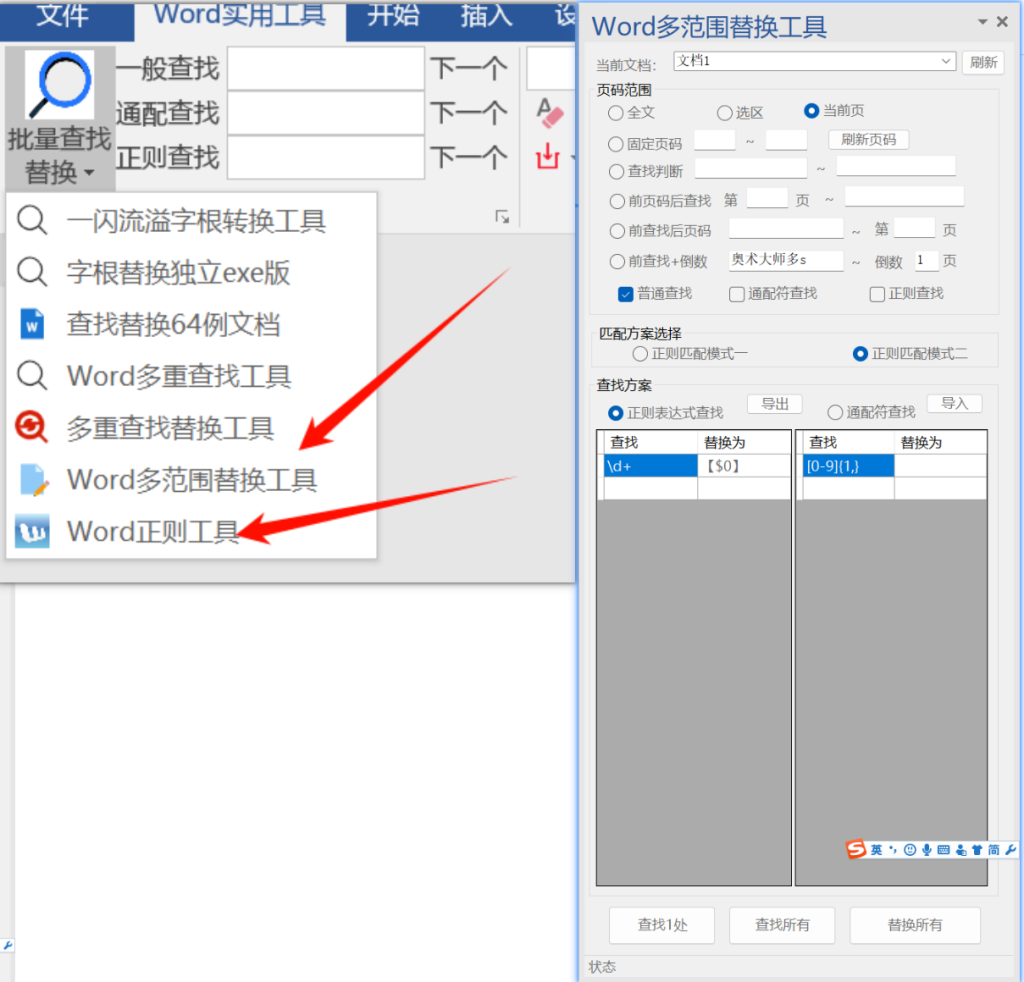Click 导出 button in 查找方案
Image resolution: width=1024 pixels, height=982 pixels.
pyautogui.click(x=775, y=404)
